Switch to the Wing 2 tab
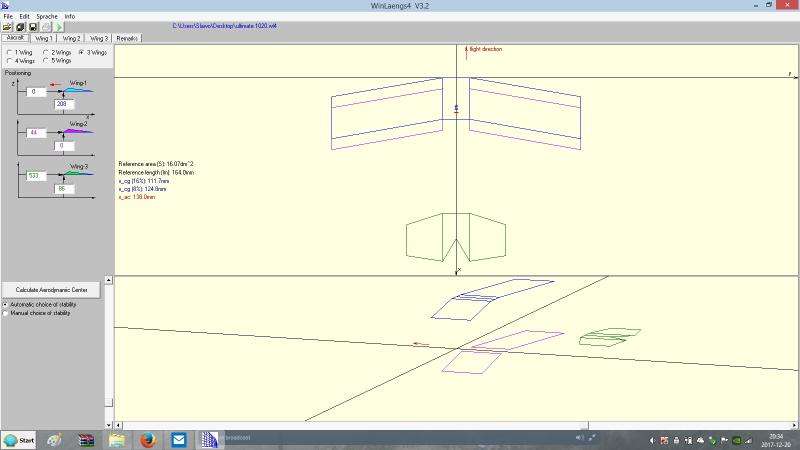Viewport: 800px width, 450px height. (72, 38)
